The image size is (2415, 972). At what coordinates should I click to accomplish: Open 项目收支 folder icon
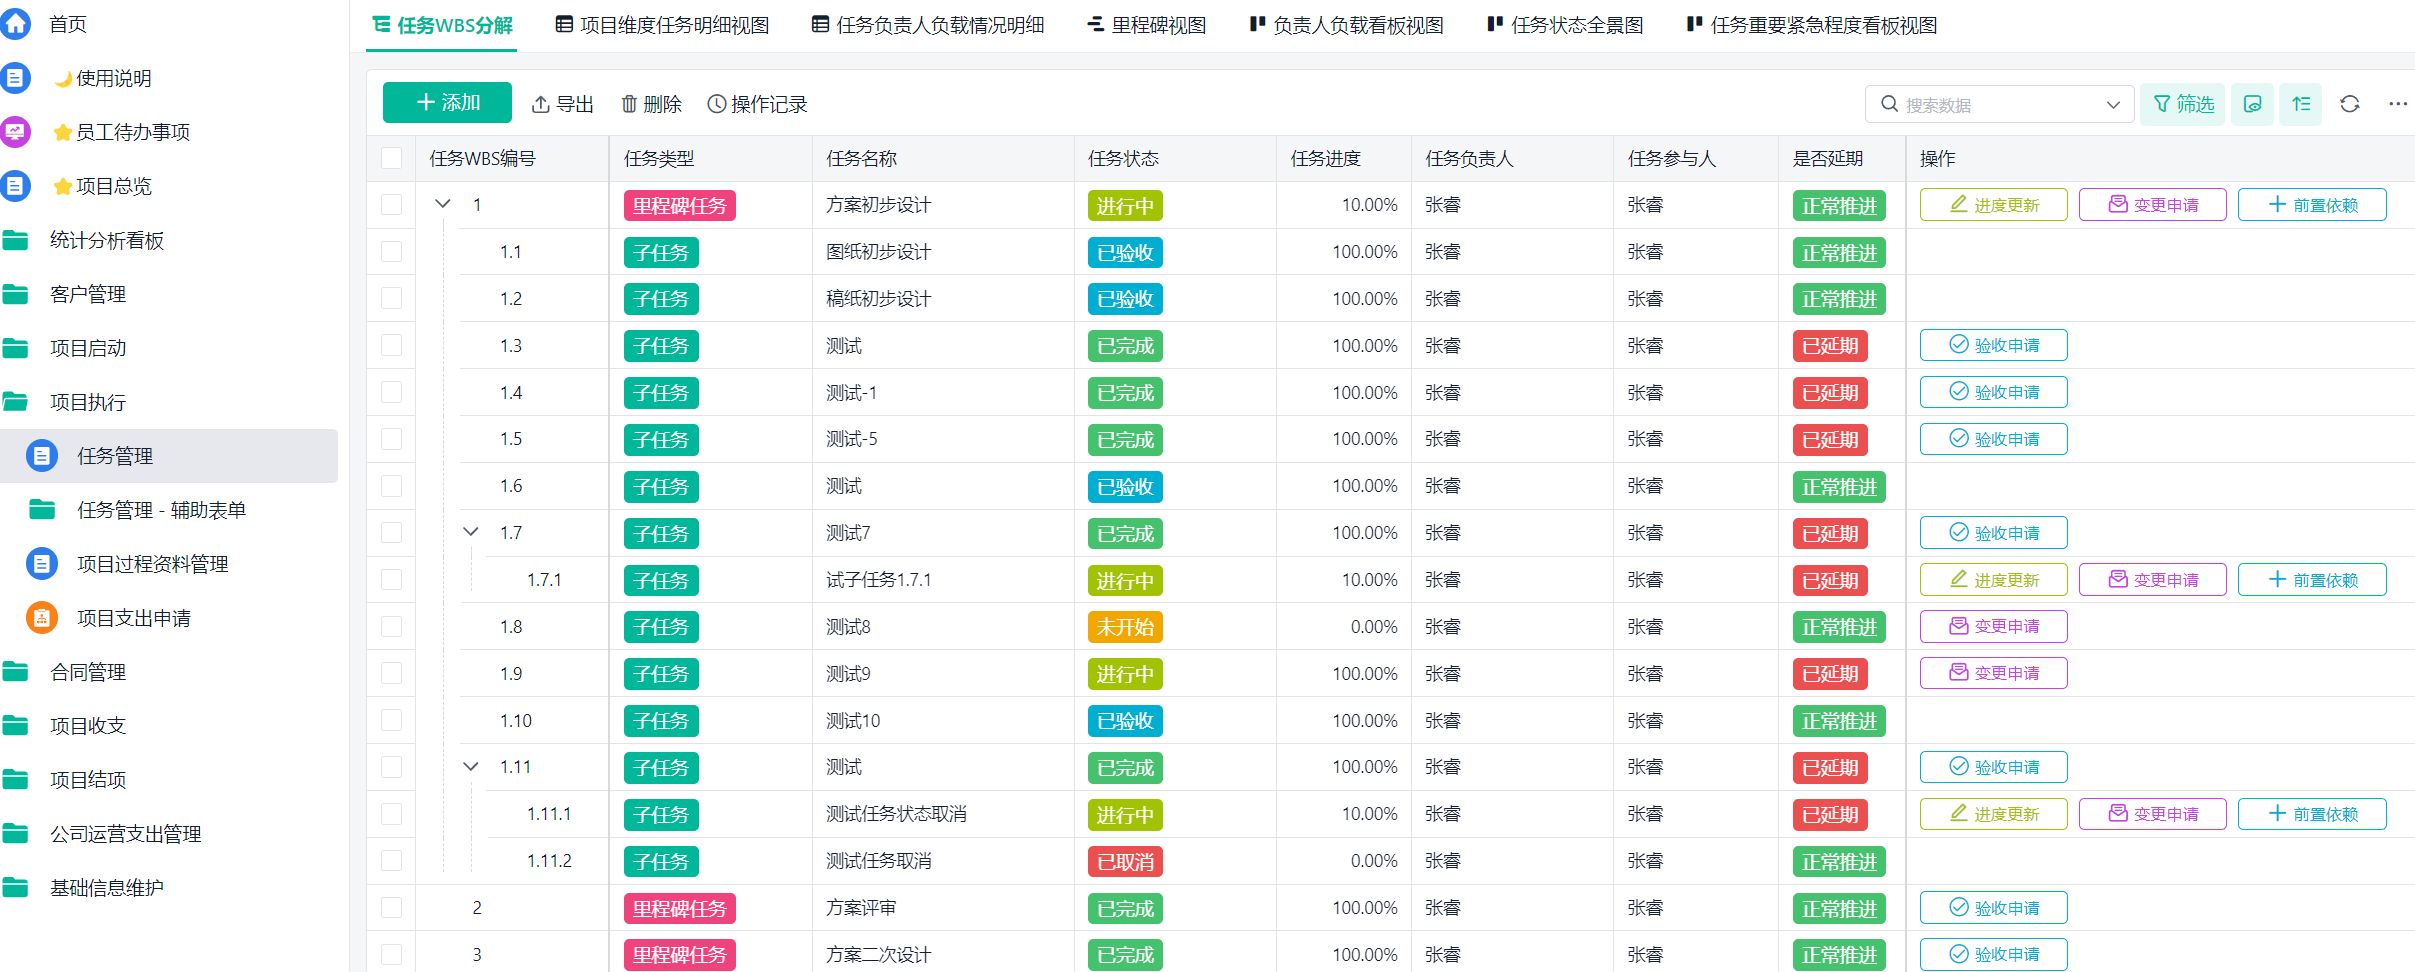[x=15, y=726]
